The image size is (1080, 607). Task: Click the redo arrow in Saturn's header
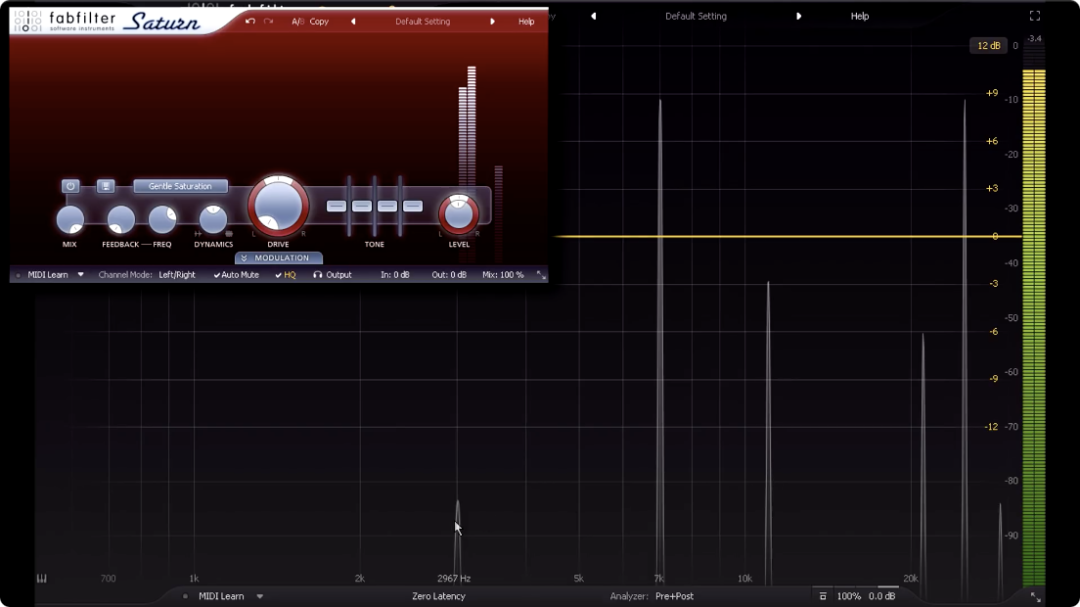pos(268,21)
